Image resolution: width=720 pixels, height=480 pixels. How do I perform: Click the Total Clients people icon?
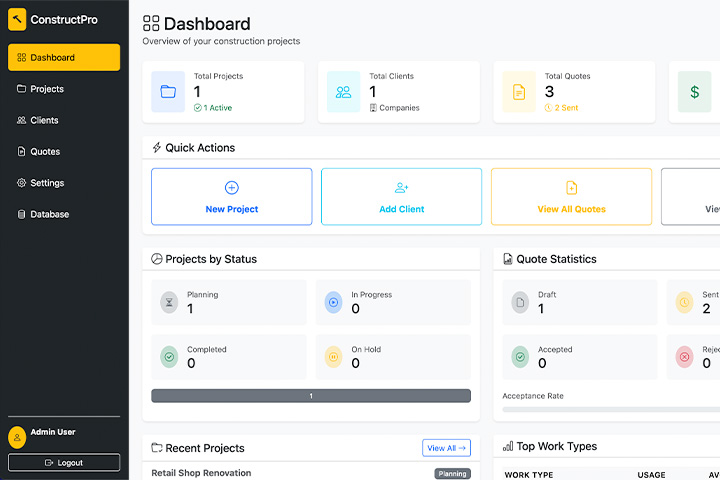tap(343, 92)
